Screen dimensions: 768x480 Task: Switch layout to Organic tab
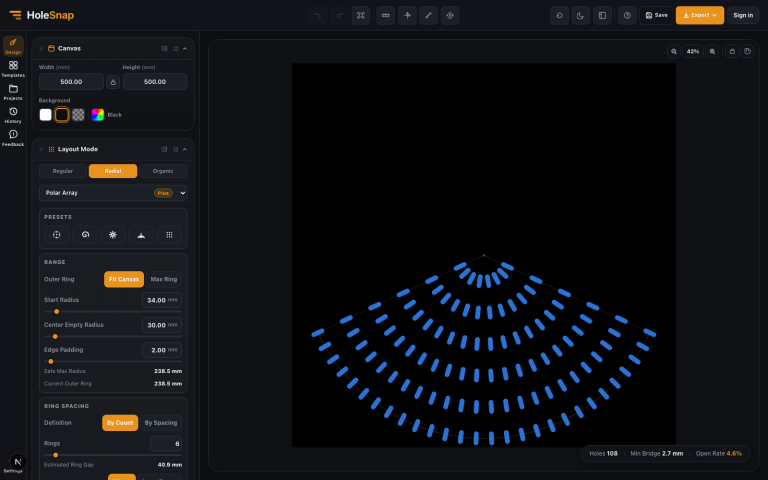(163, 171)
